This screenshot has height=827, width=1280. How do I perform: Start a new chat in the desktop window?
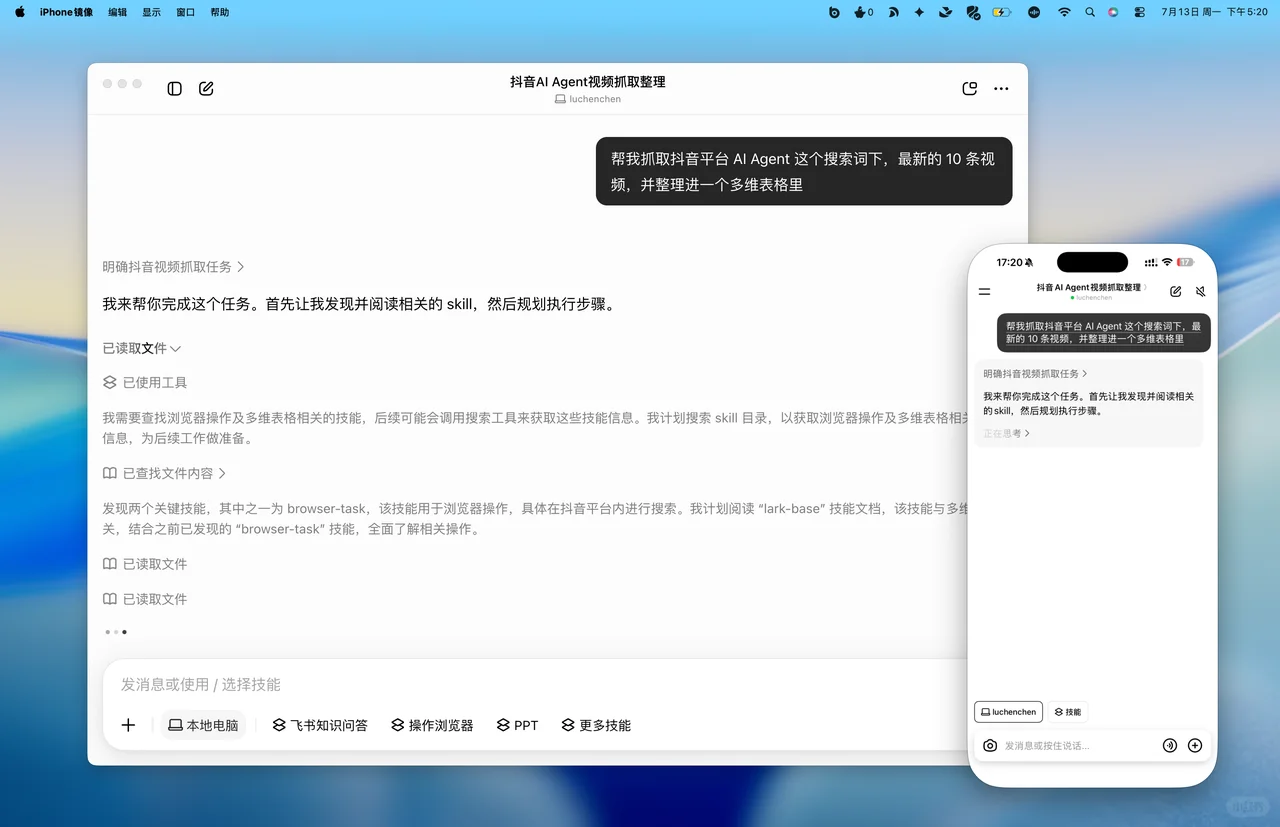(x=206, y=89)
